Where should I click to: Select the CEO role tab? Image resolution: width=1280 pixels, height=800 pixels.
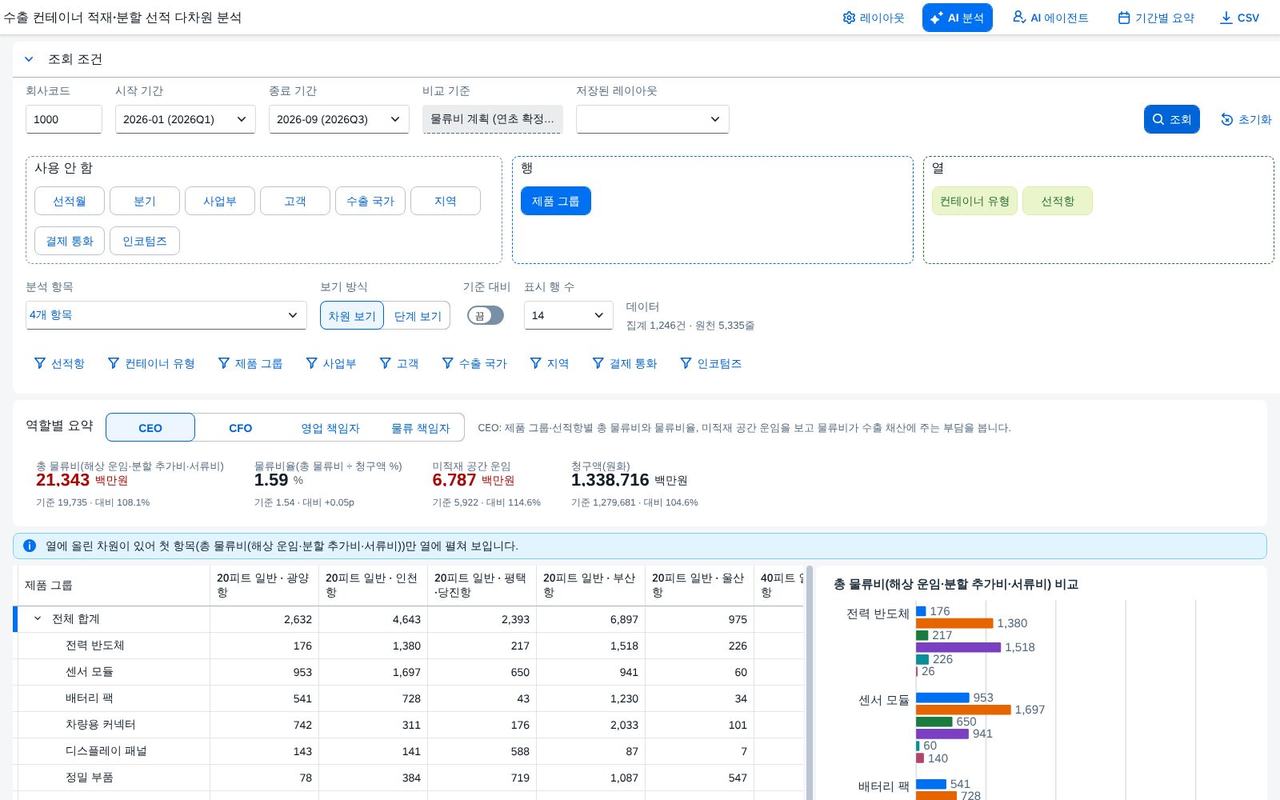point(150,428)
